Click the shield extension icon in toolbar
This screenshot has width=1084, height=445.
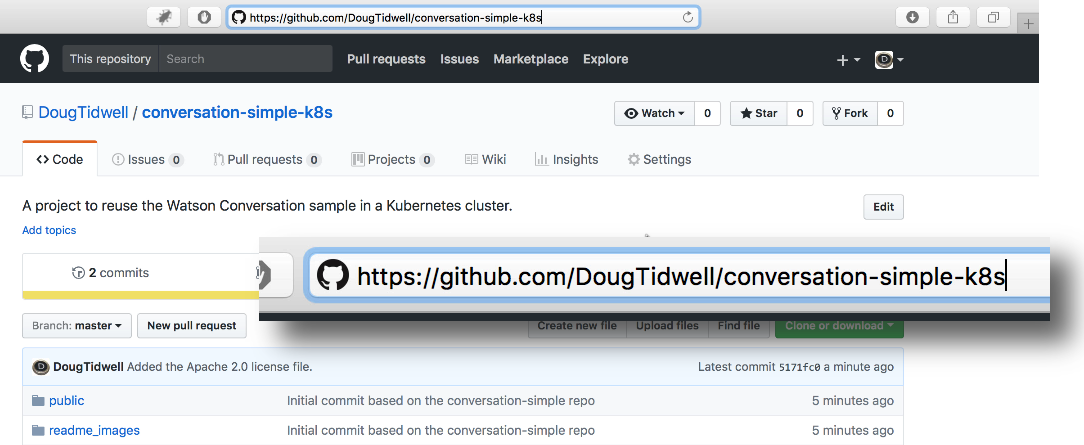(204, 17)
